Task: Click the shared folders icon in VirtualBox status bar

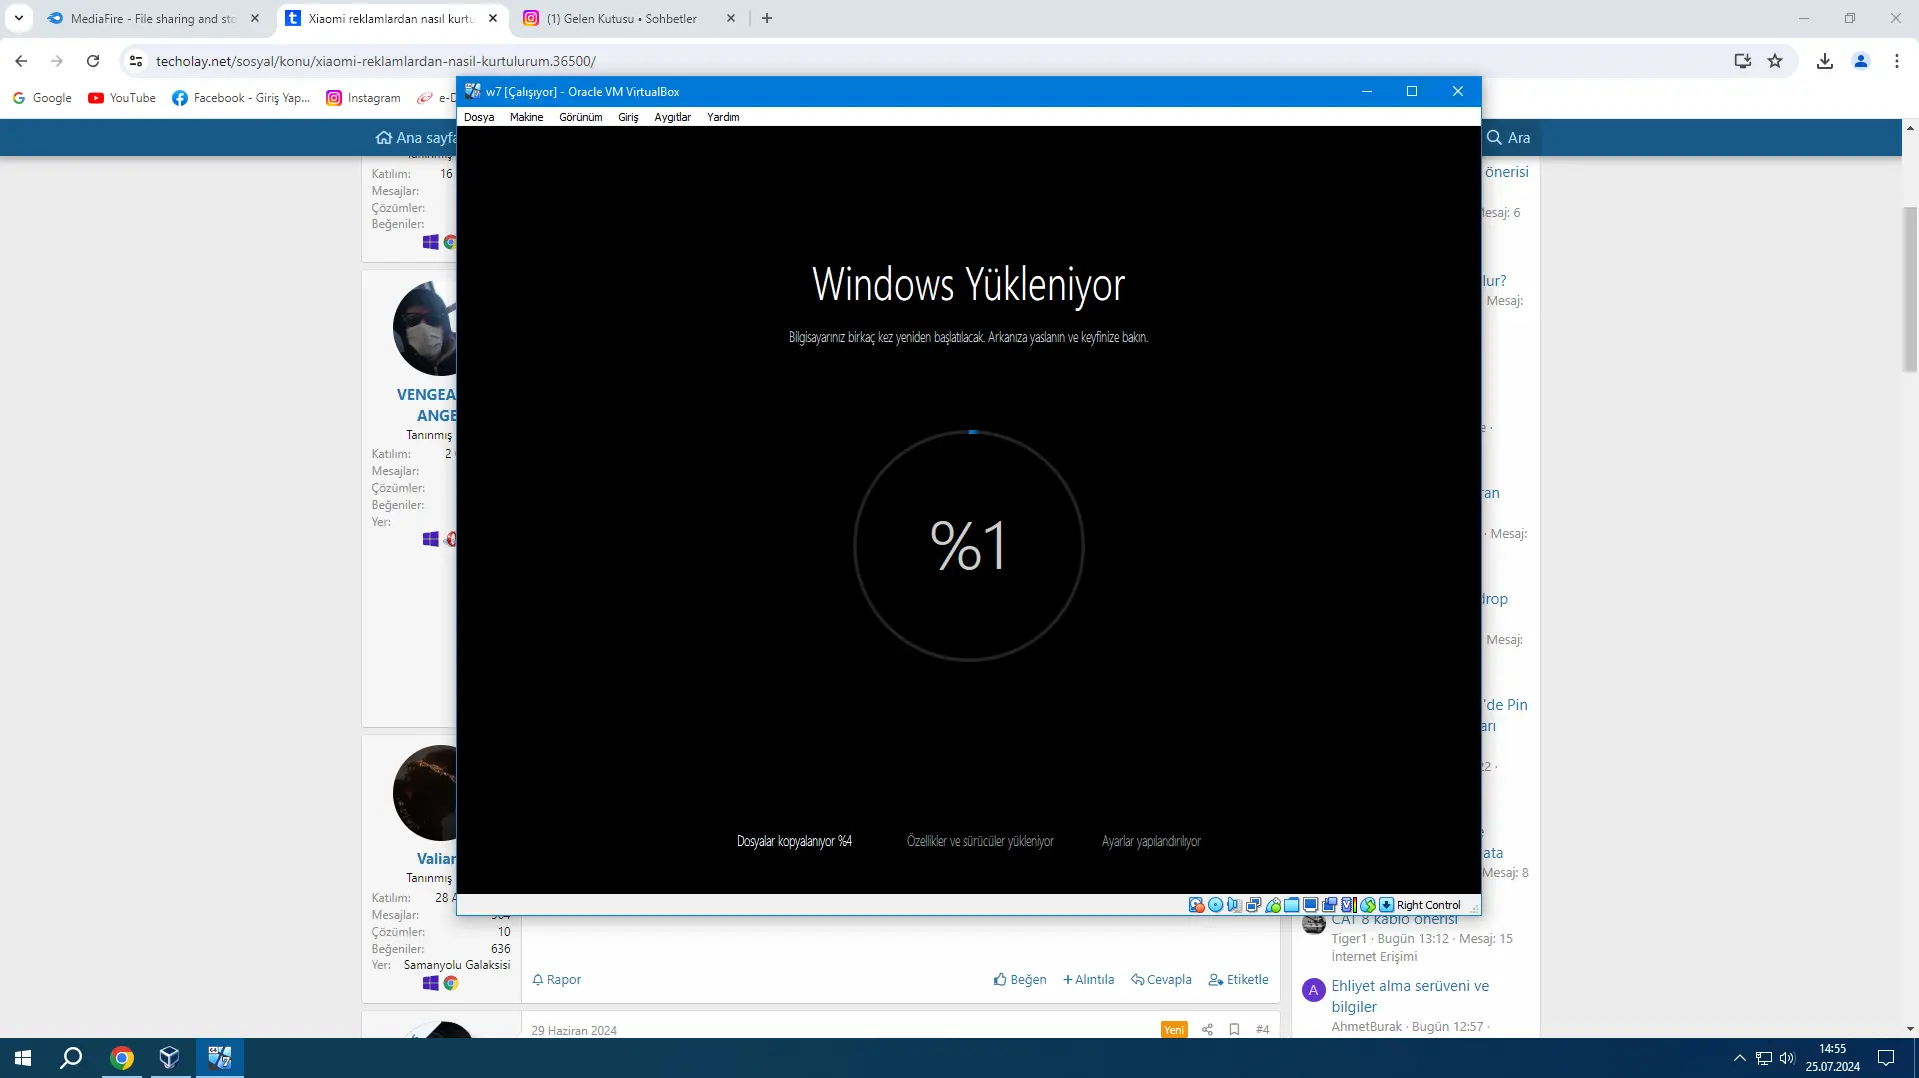Action: coord(1291,905)
